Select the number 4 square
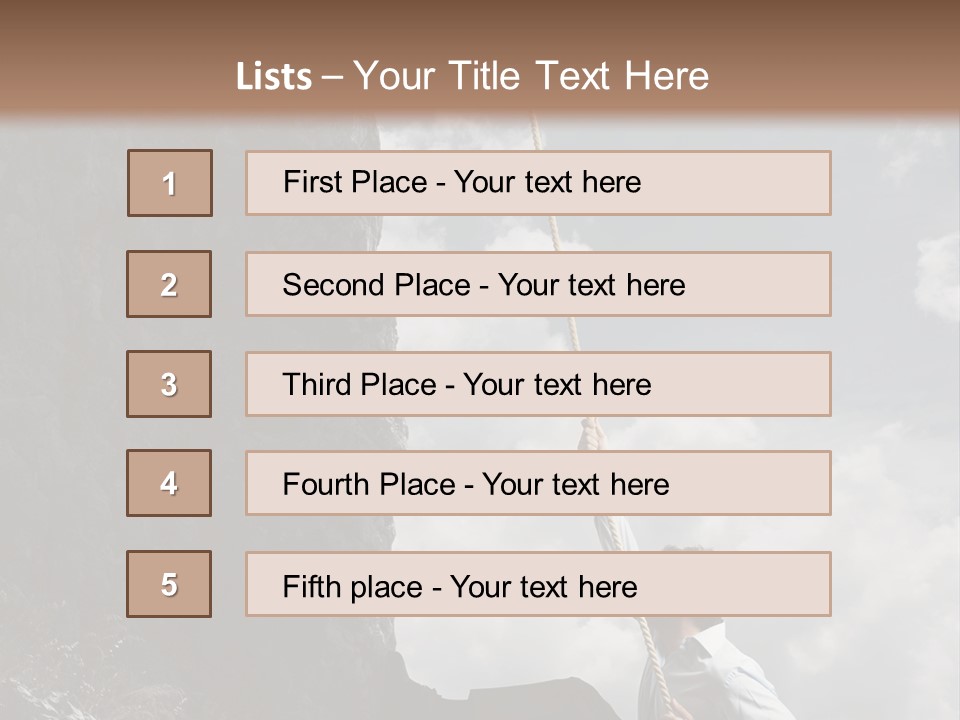960x720 pixels. pyautogui.click(x=169, y=483)
